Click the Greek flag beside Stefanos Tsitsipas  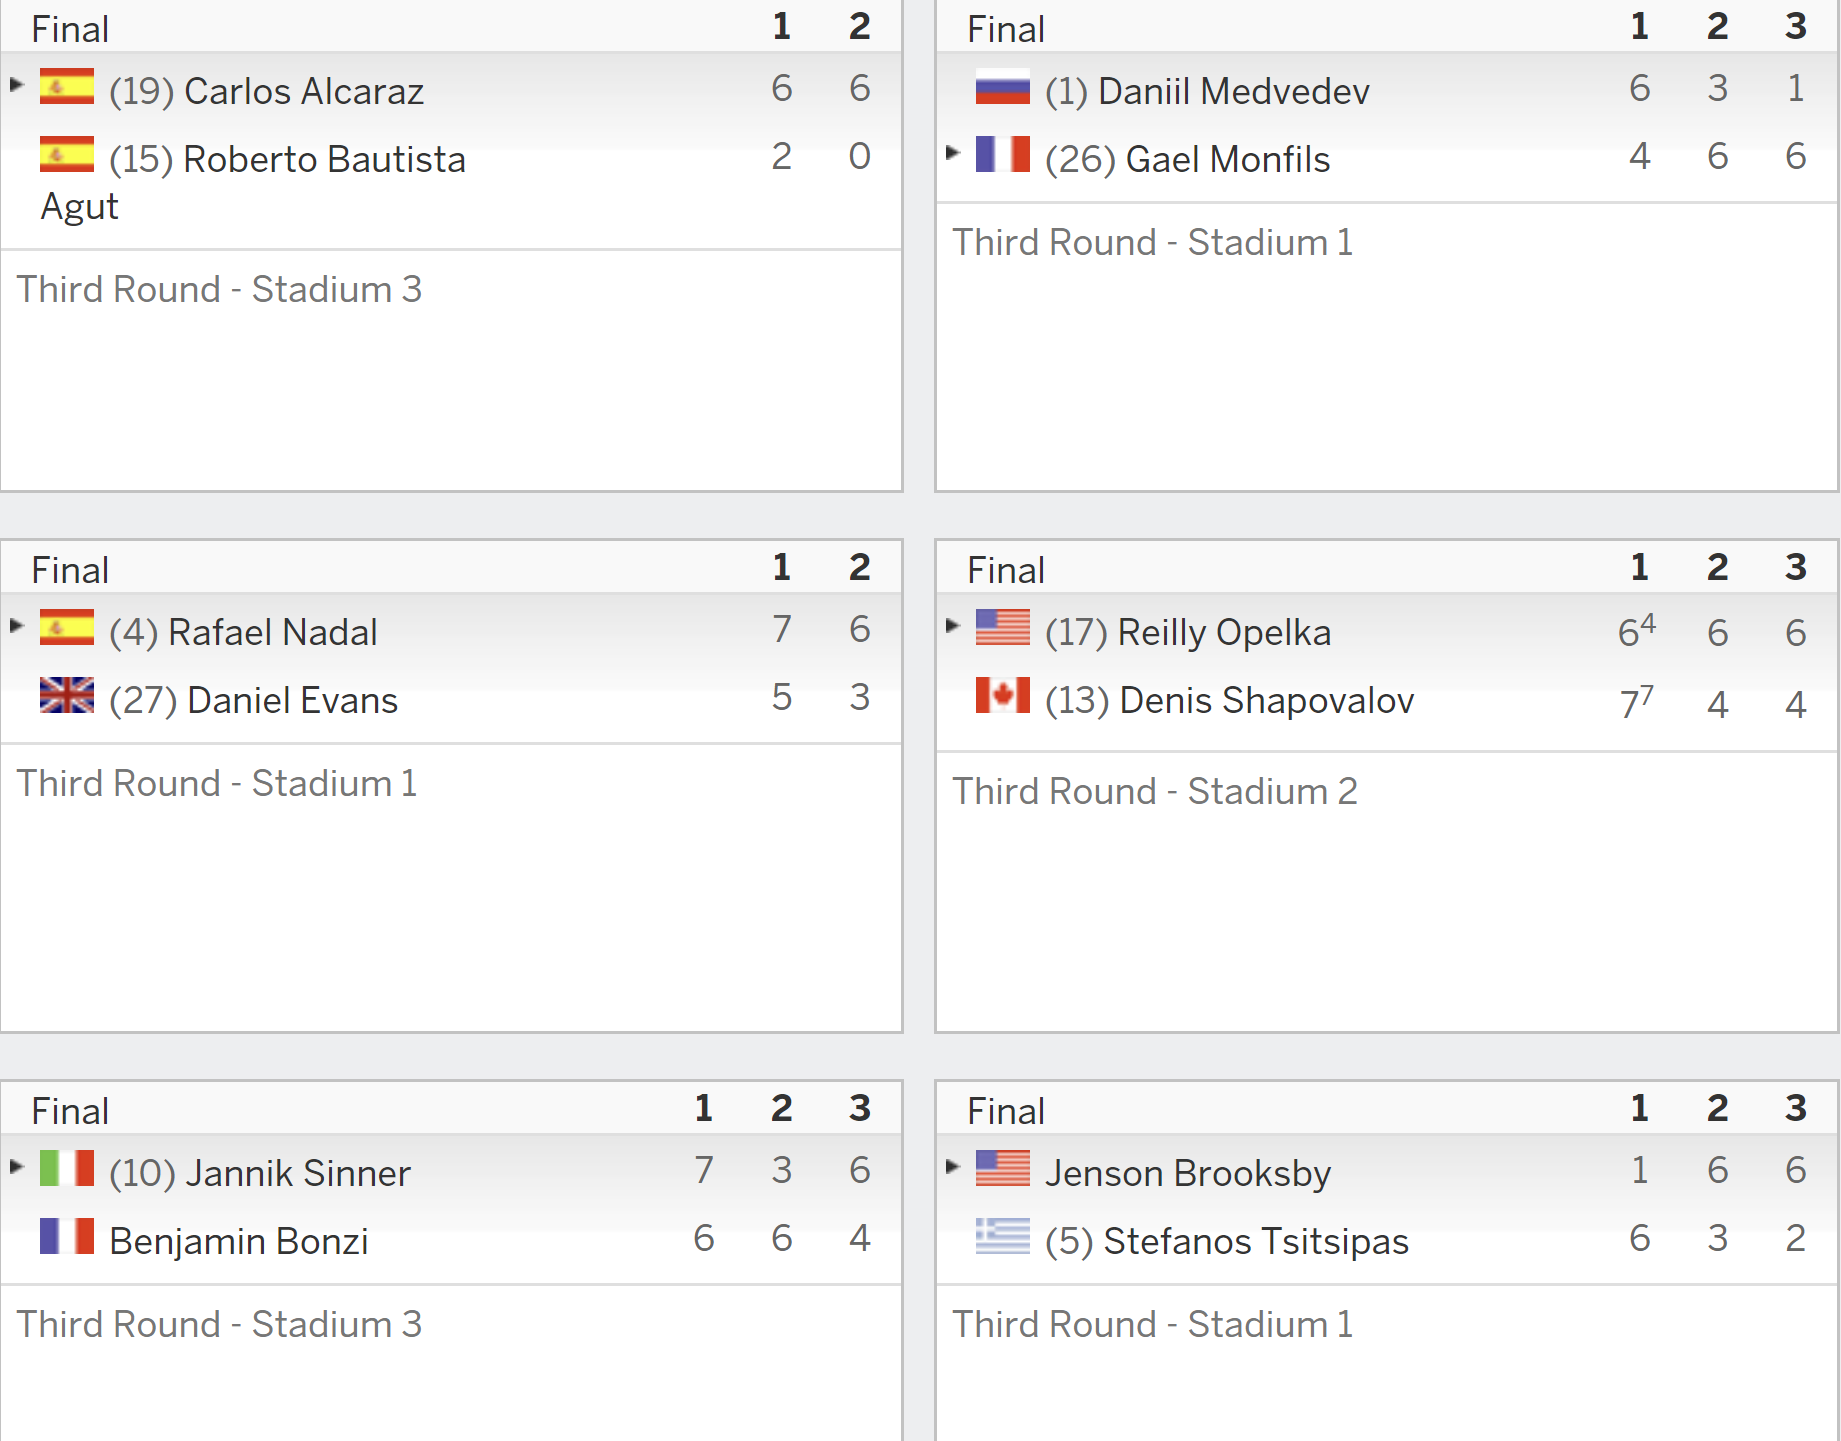tap(1003, 1237)
